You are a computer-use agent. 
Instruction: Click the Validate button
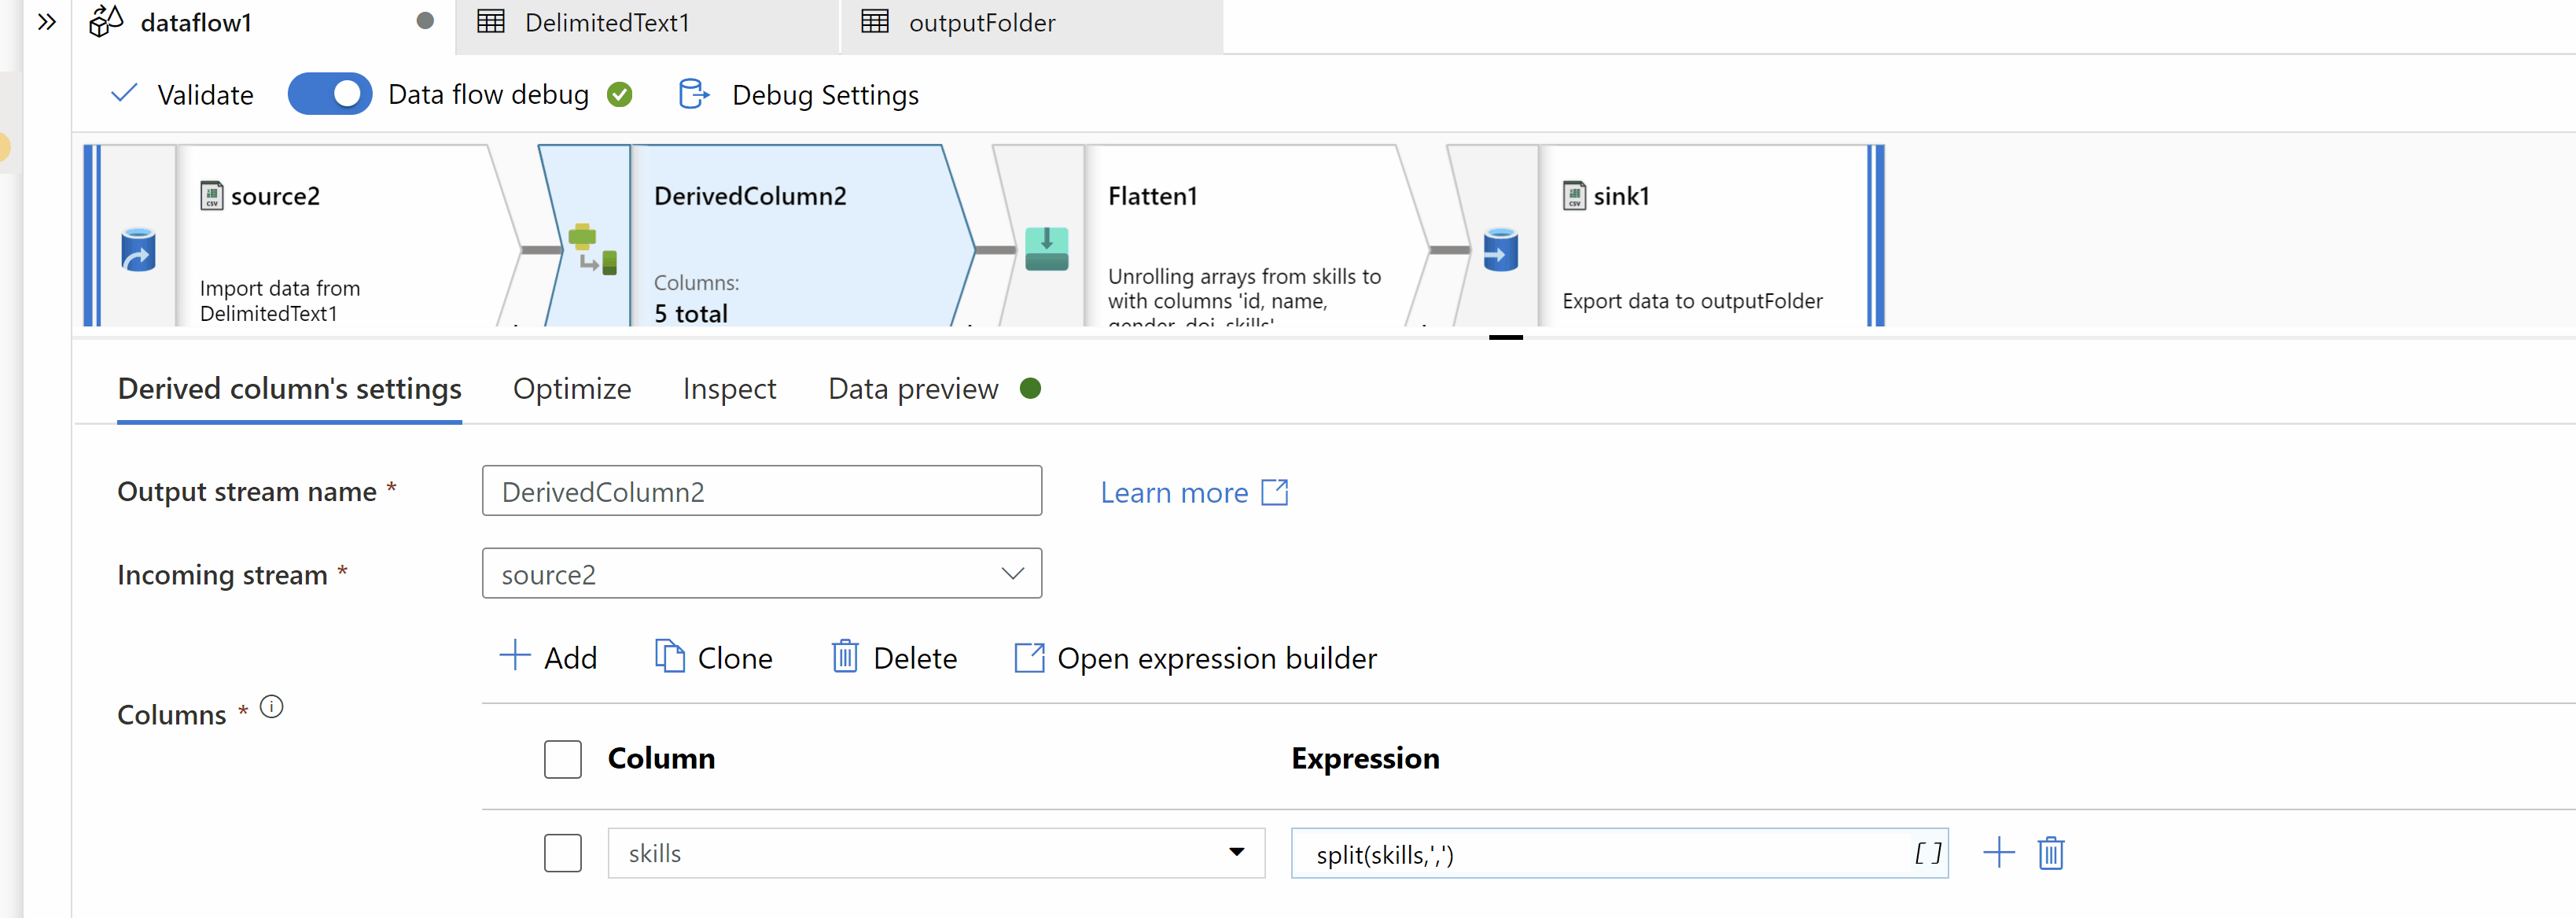[x=184, y=94]
